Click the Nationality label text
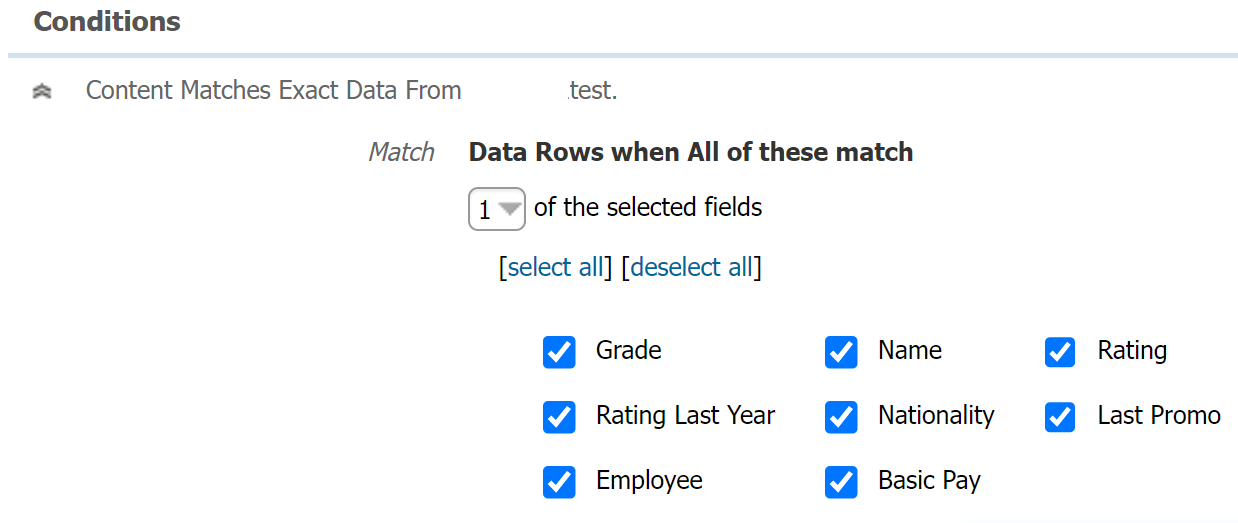1238x523 pixels. 936,416
